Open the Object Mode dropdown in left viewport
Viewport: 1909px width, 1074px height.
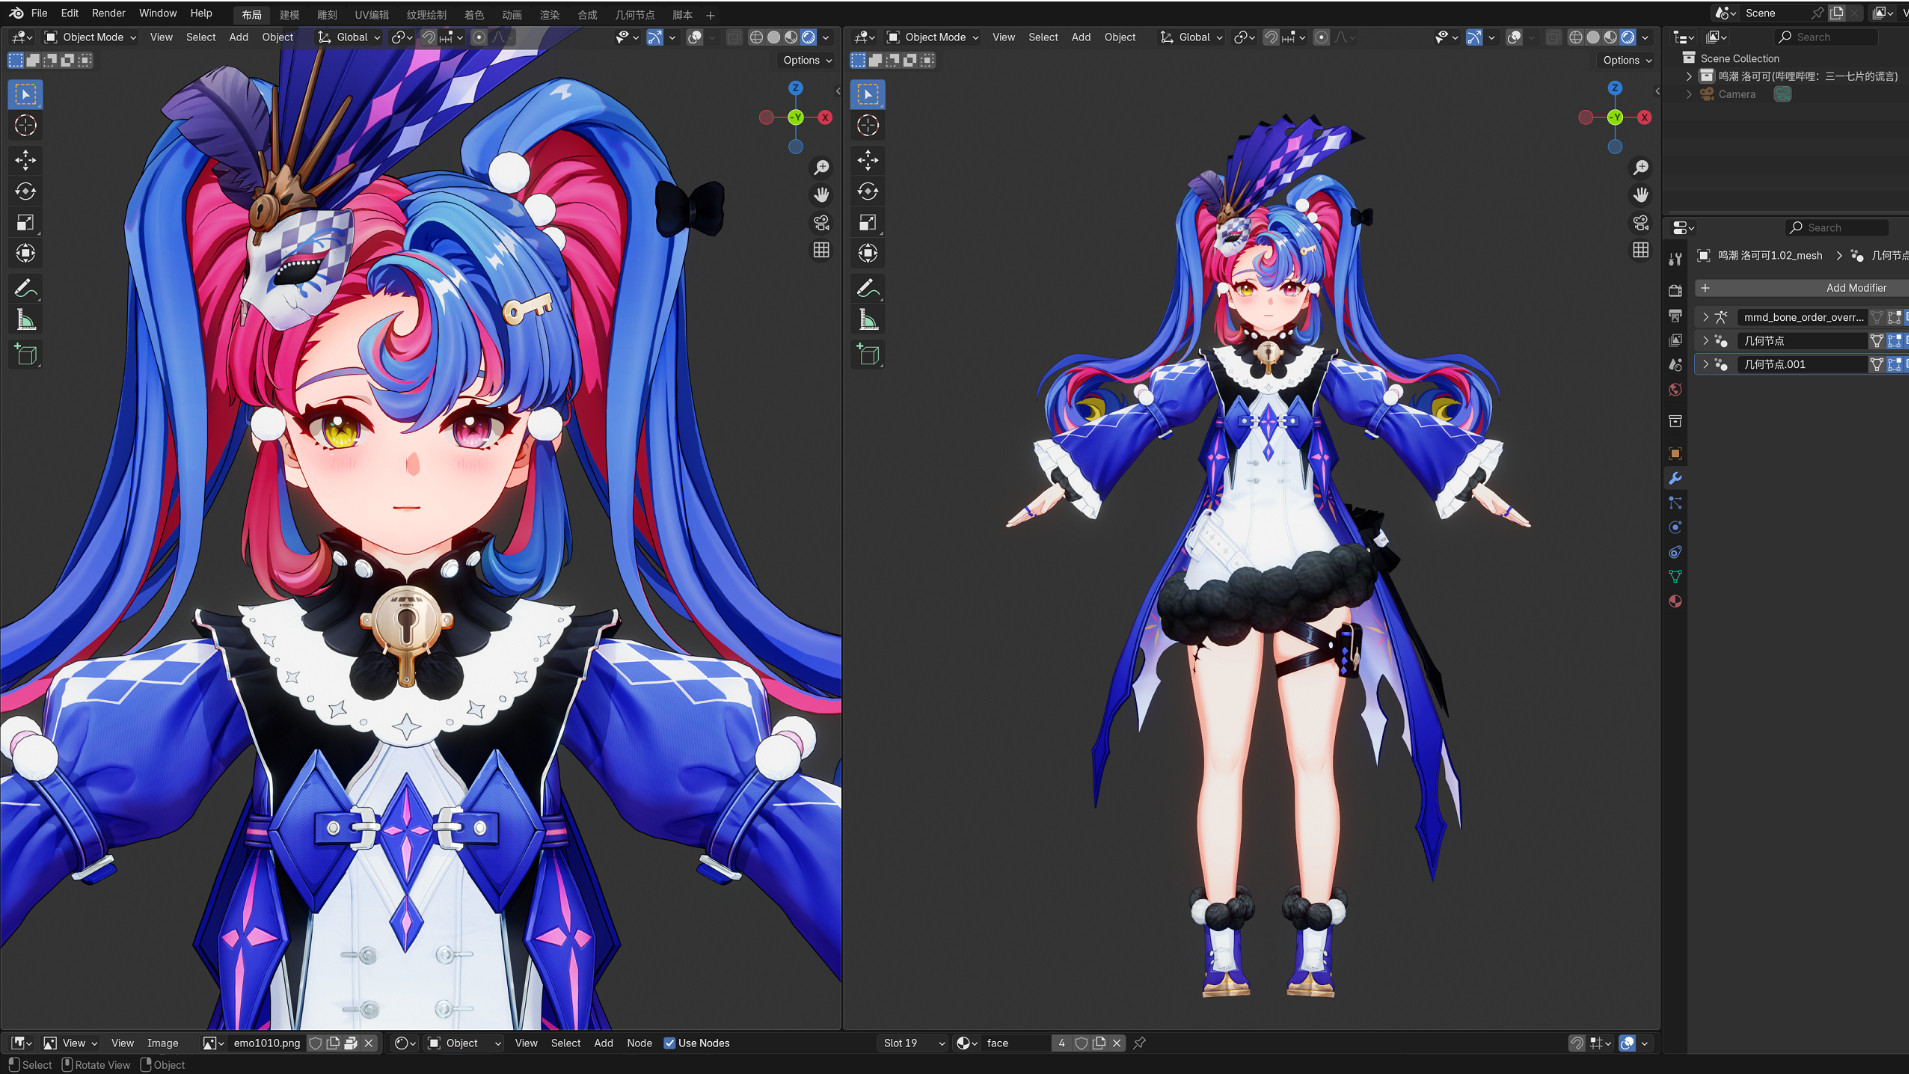pyautogui.click(x=91, y=37)
